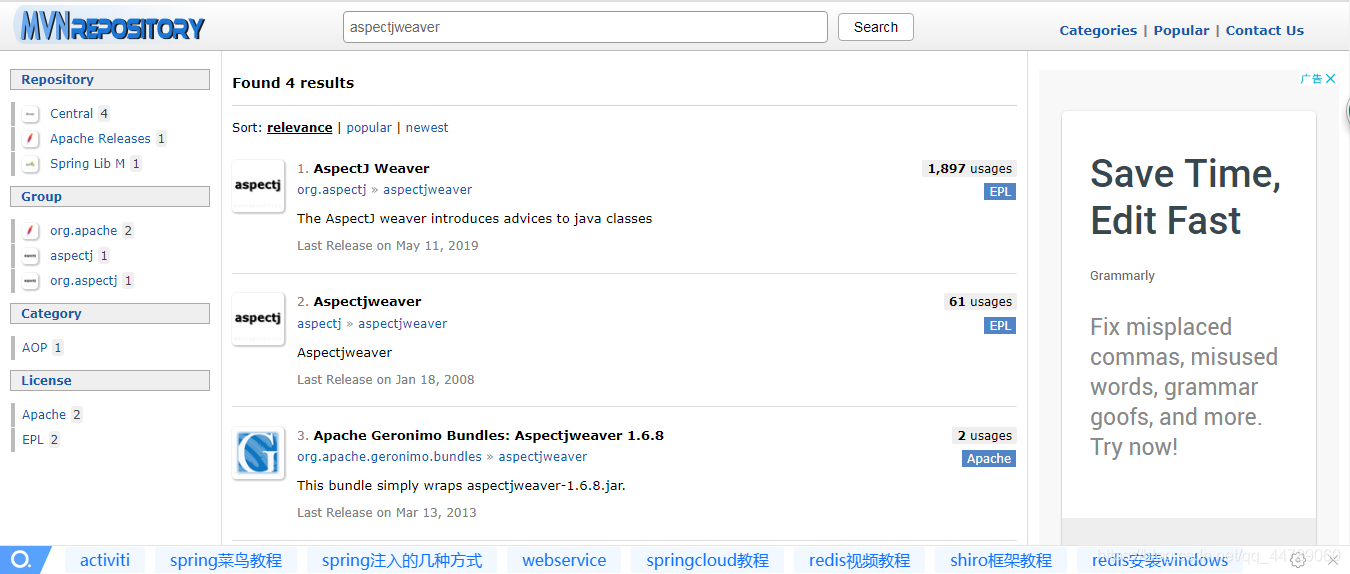This screenshot has height=574, width=1350.
Task: Click the Found 4 results heading
Action: point(293,83)
